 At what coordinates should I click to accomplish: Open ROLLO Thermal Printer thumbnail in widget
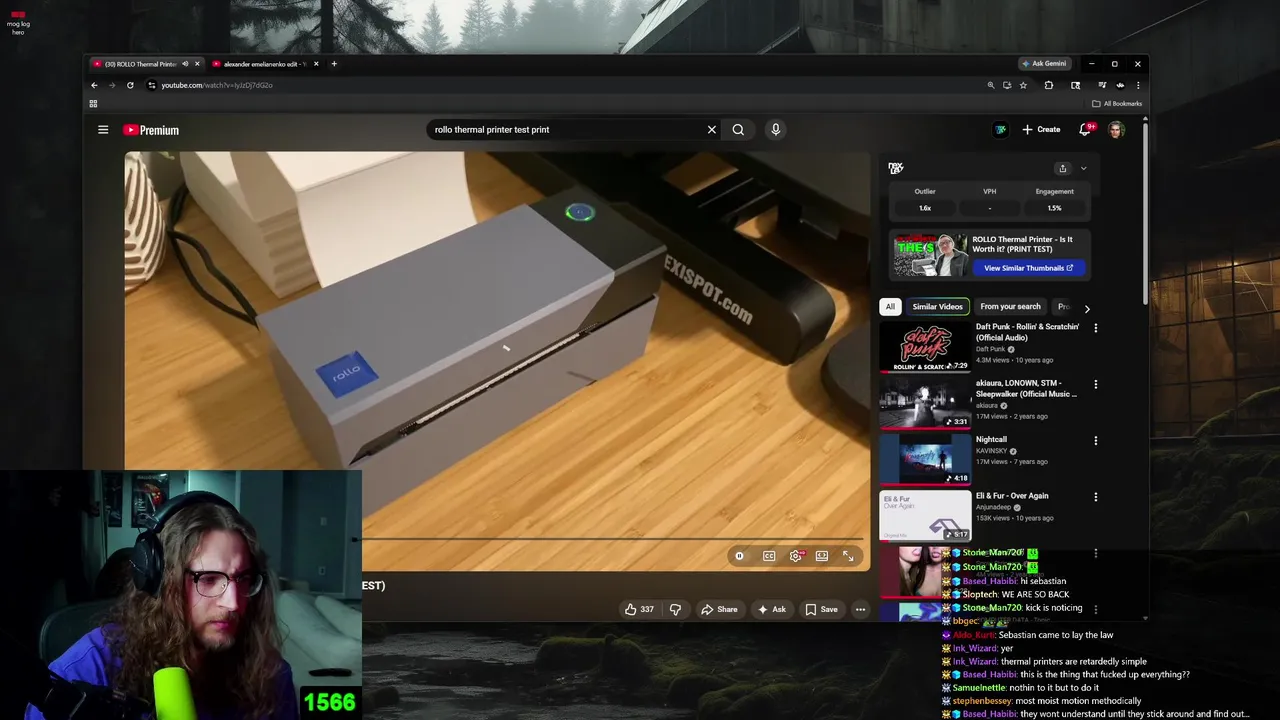click(930, 255)
